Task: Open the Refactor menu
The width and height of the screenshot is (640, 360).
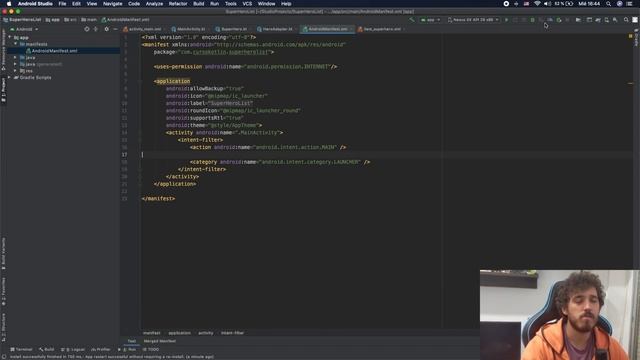Action: [178, 4]
